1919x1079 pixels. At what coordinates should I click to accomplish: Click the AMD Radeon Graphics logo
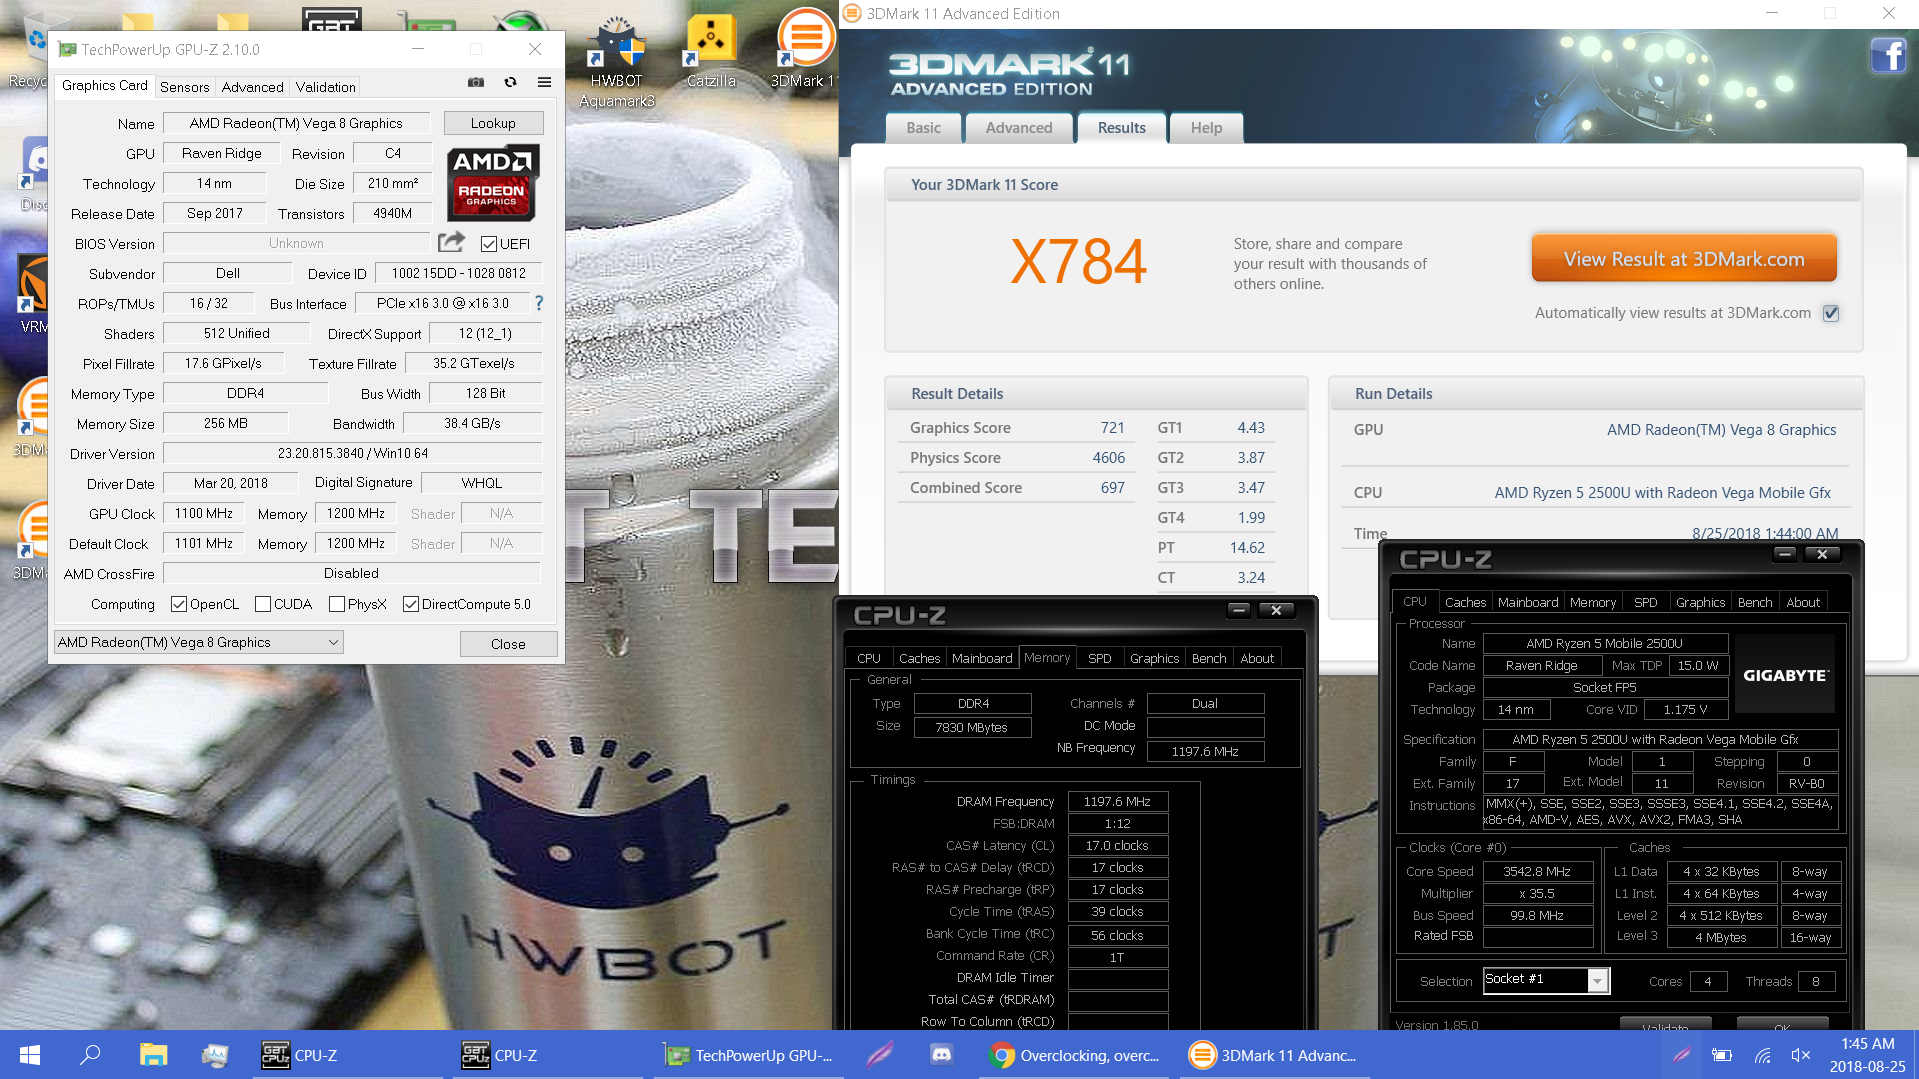[x=493, y=182]
